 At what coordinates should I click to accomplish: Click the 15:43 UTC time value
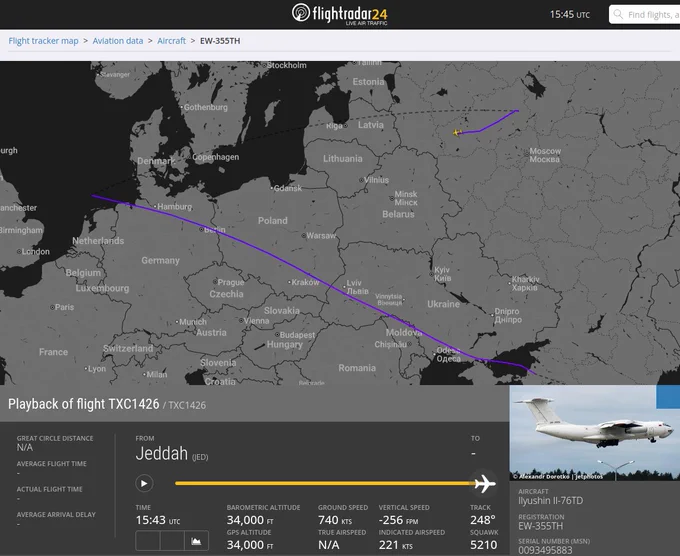(157, 520)
